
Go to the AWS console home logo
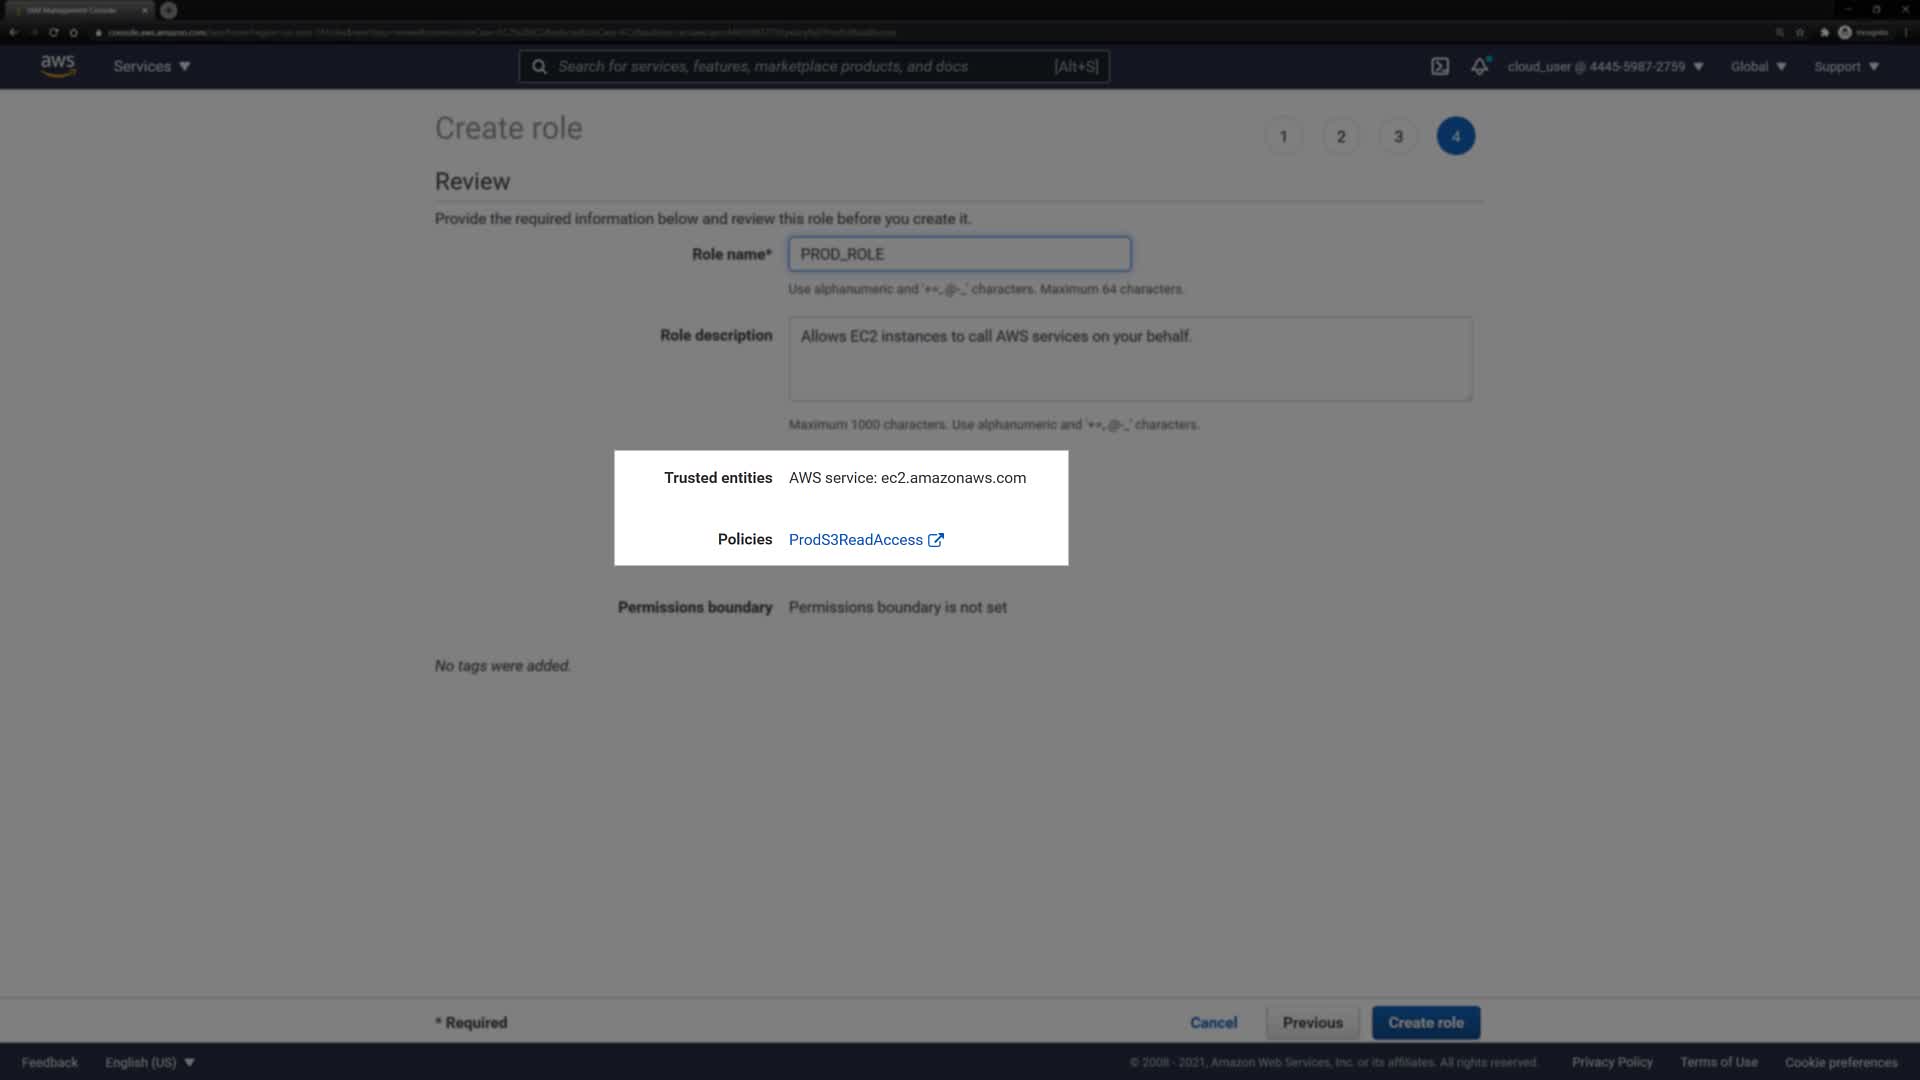pos(58,66)
